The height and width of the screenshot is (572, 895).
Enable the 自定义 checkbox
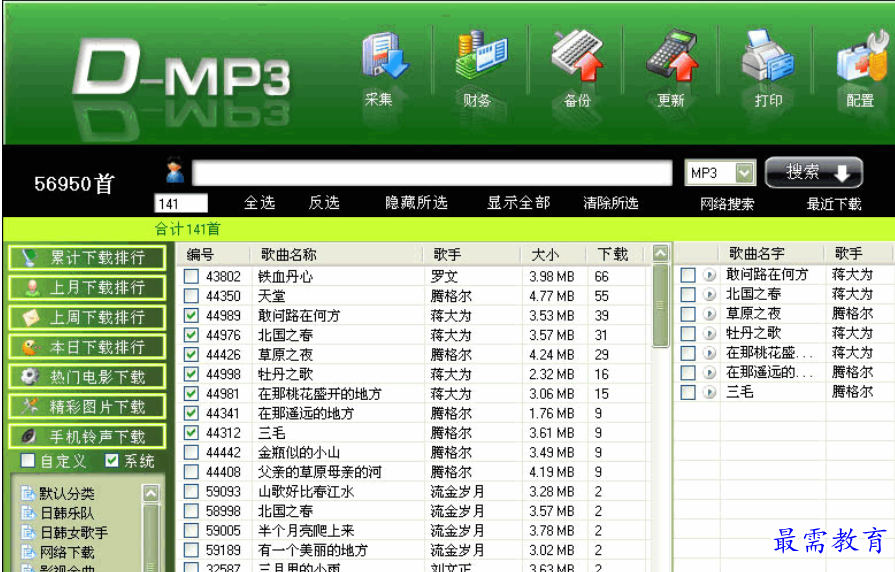coord(28,462)
